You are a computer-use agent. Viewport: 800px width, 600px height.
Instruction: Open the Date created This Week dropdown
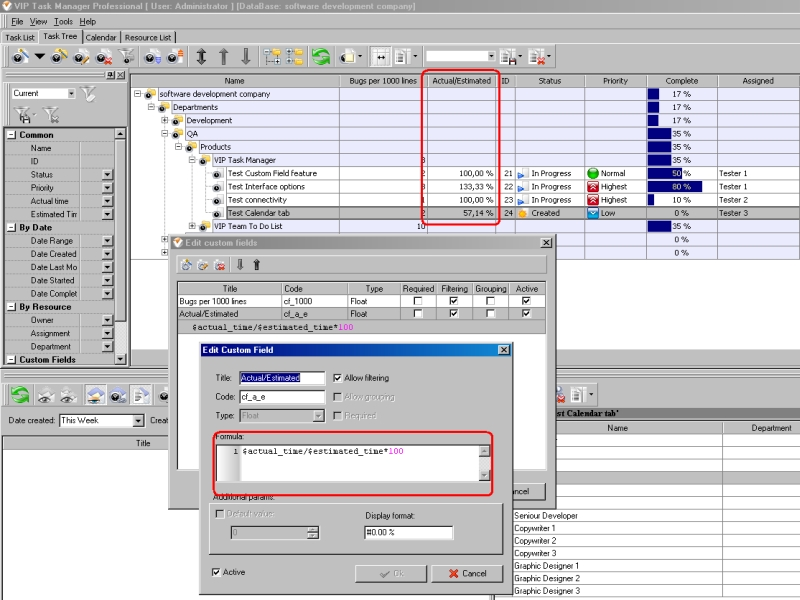(x=138, y=420)
